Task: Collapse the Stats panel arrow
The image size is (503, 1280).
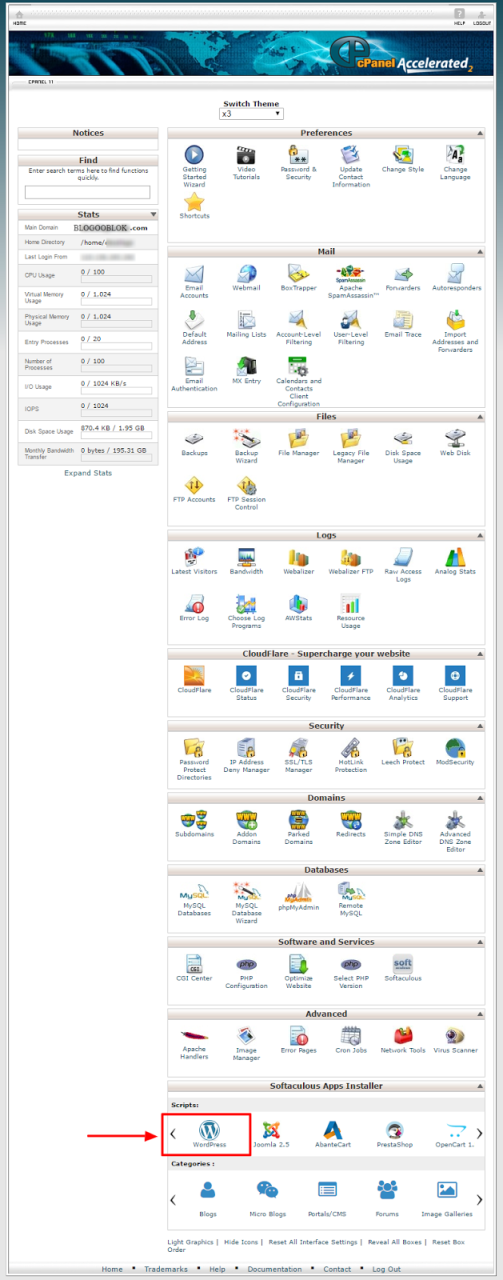Action: click(153, 214)
